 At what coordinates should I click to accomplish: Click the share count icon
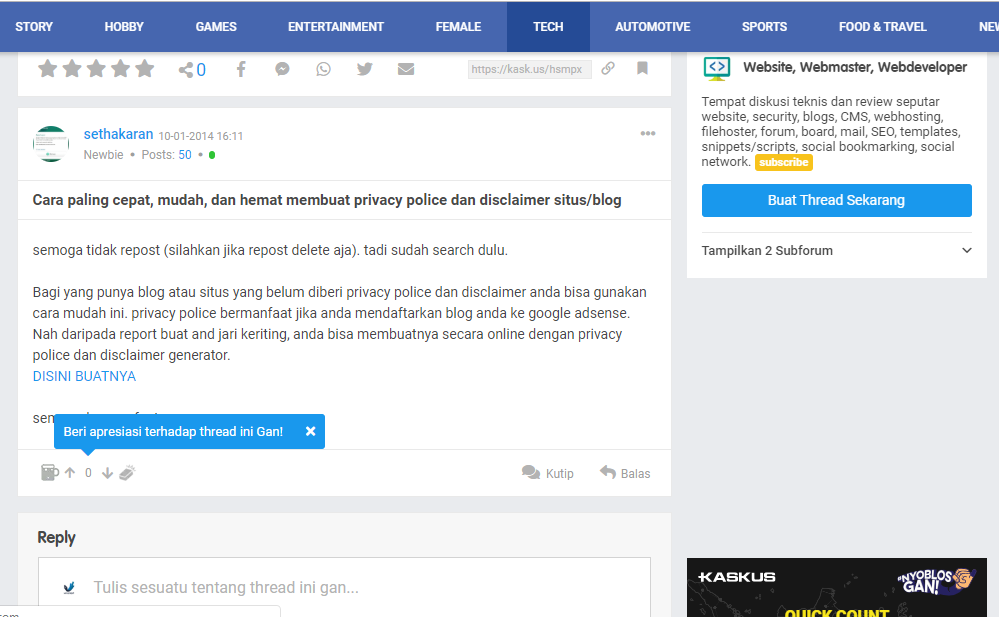pyautogui.click(x=185, y=69)
